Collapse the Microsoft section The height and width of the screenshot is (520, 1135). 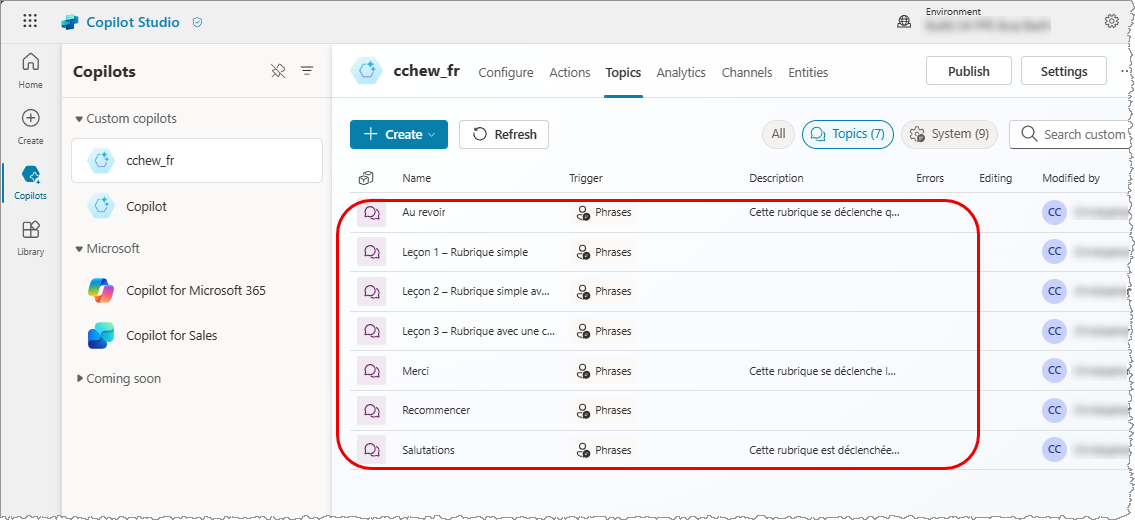(79, 248)
